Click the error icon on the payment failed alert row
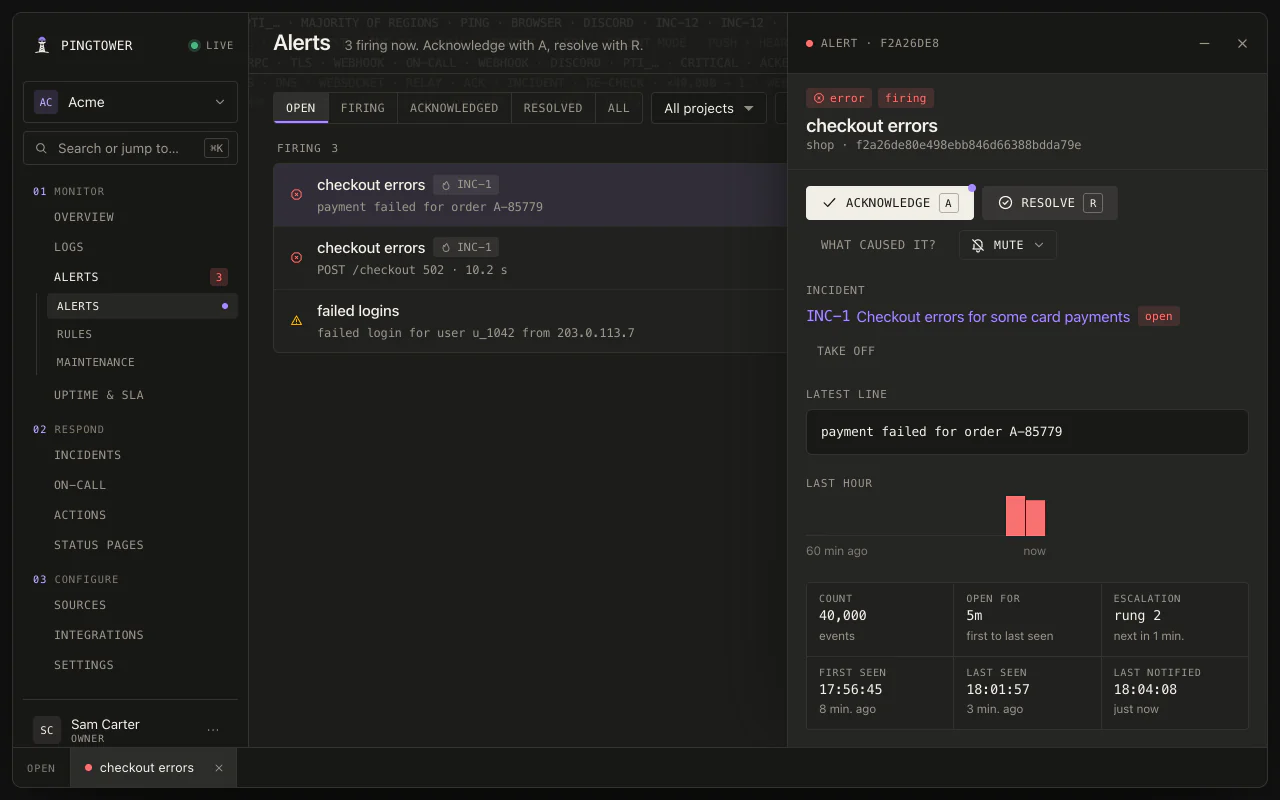1280x800 pixels. click(296, 195)
